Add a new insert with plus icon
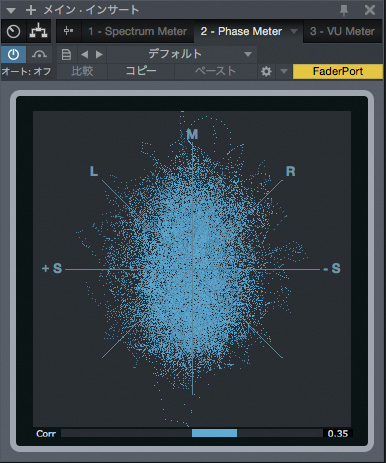This screenshot has height=463, width=386. 31,10
